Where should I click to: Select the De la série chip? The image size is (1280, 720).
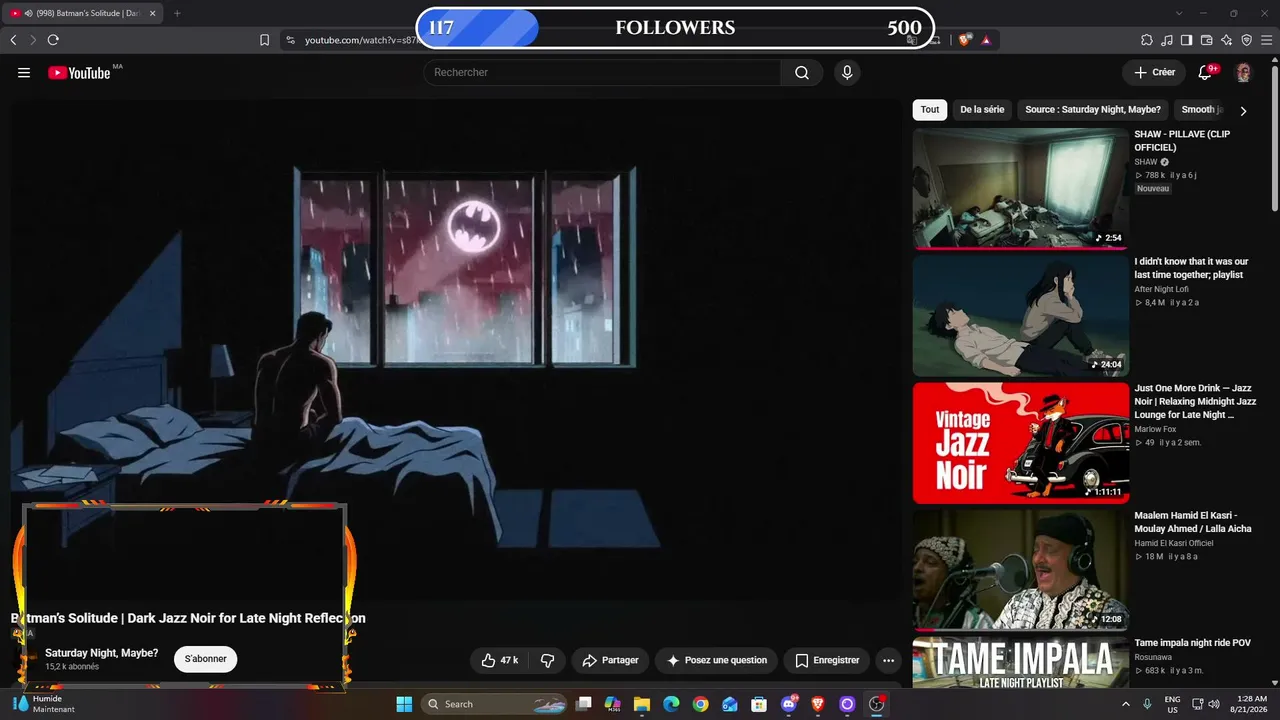(982, 110)
